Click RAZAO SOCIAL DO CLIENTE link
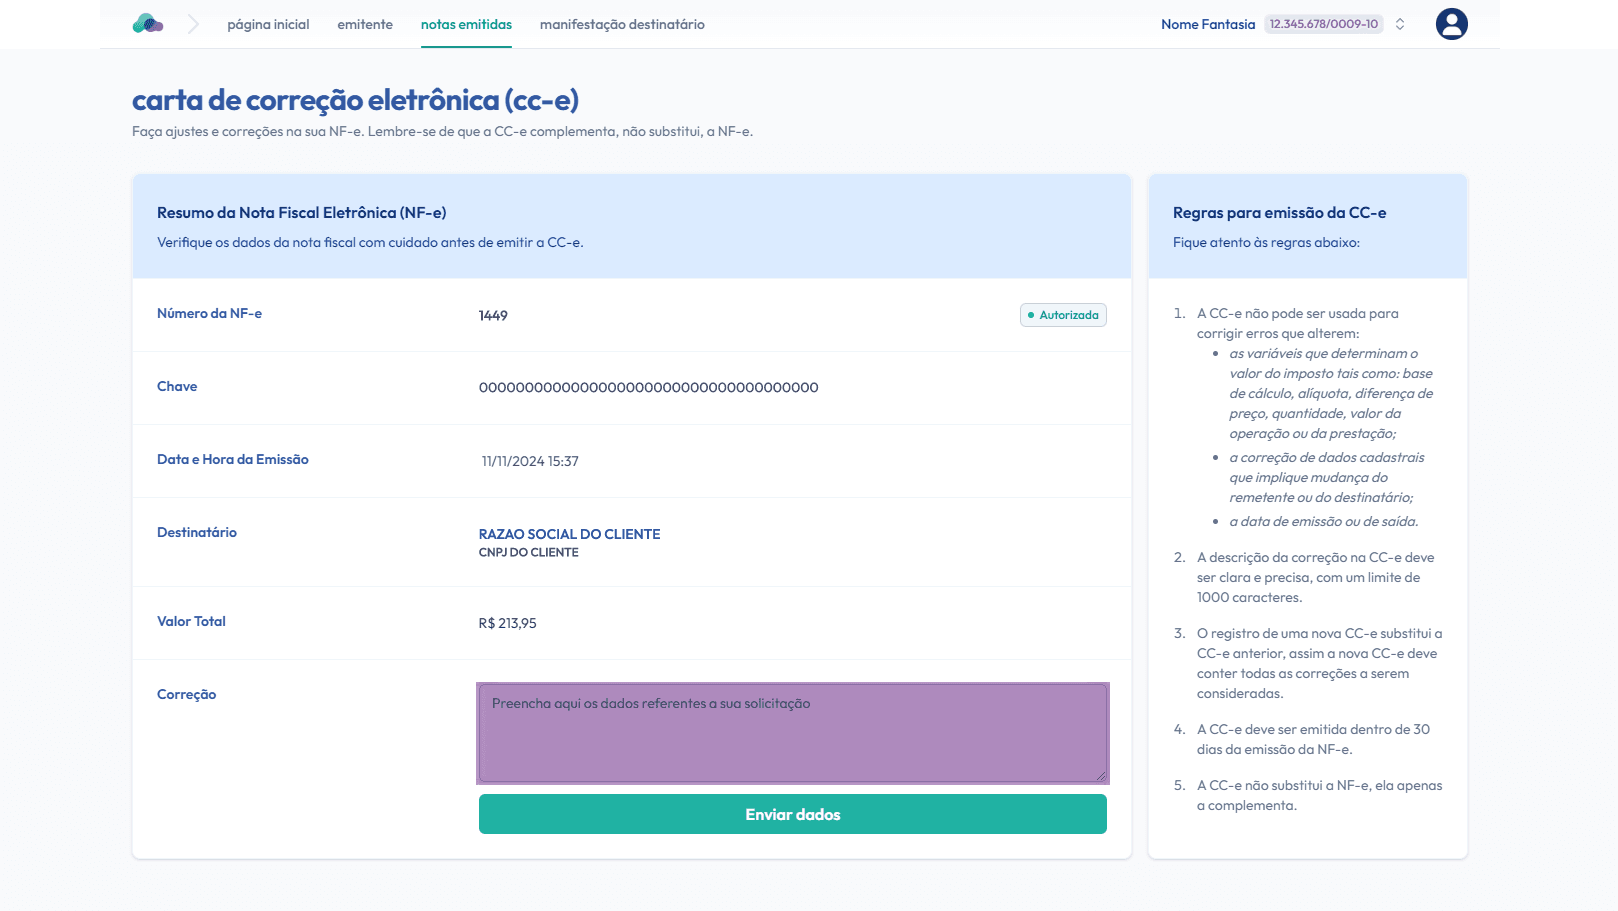 [569, 534]
